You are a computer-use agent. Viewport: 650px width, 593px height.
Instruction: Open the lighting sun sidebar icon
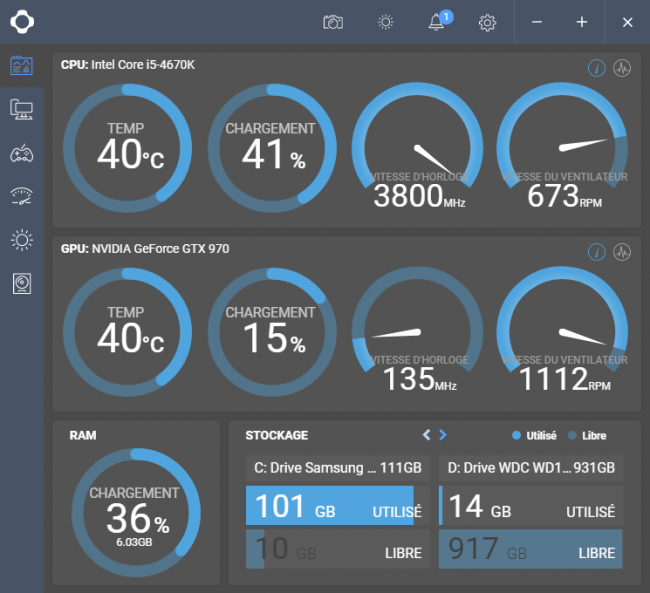click(x=22, y=240)
